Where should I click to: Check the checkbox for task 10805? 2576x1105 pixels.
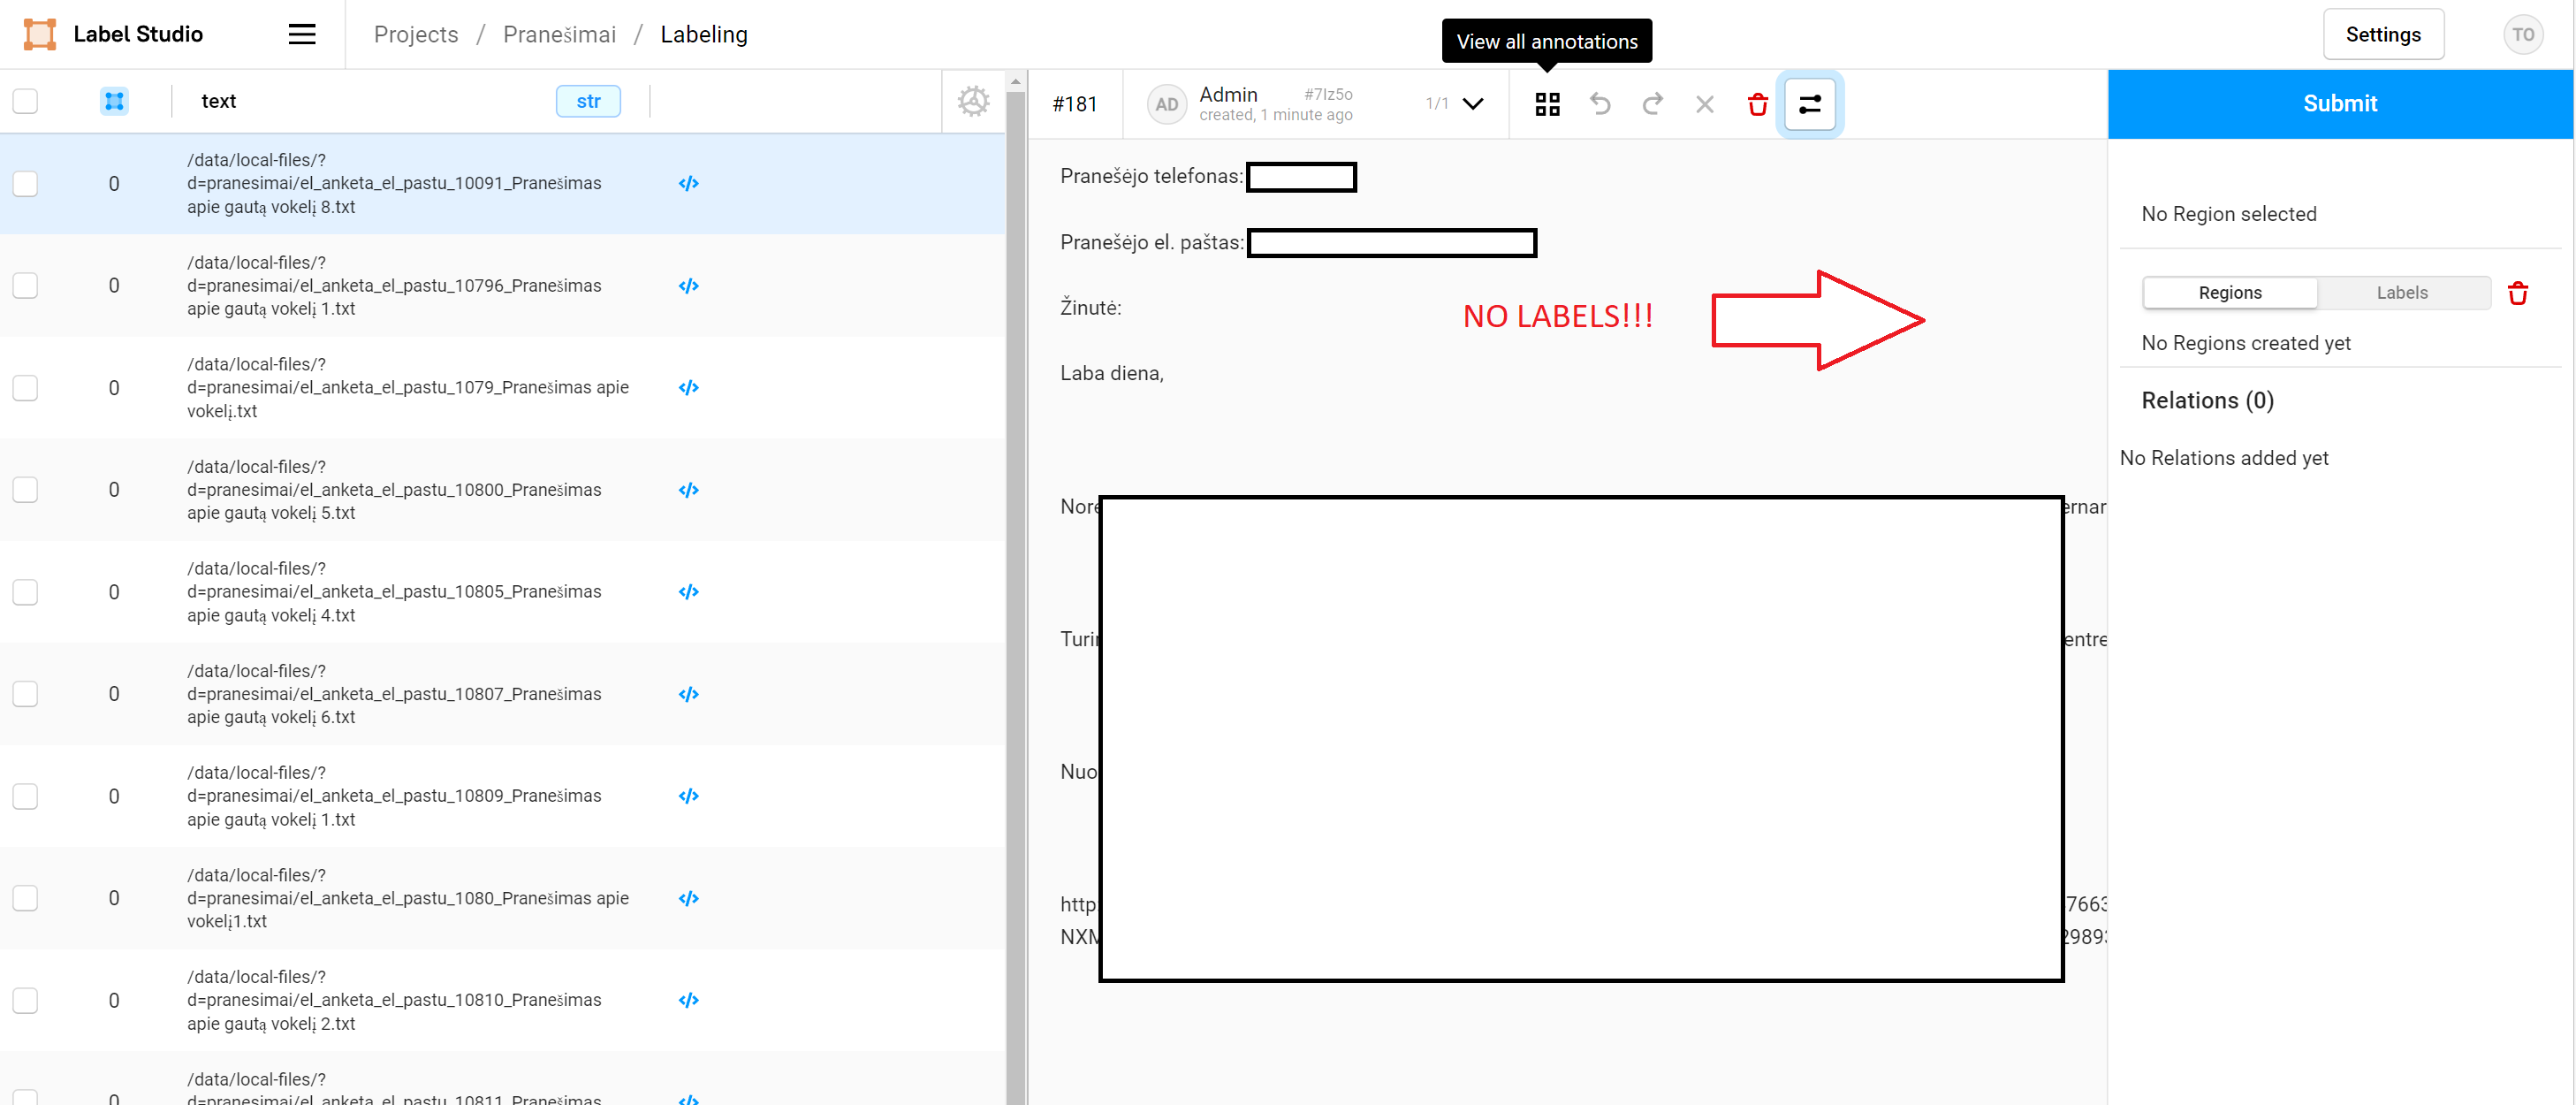[25, 591]
